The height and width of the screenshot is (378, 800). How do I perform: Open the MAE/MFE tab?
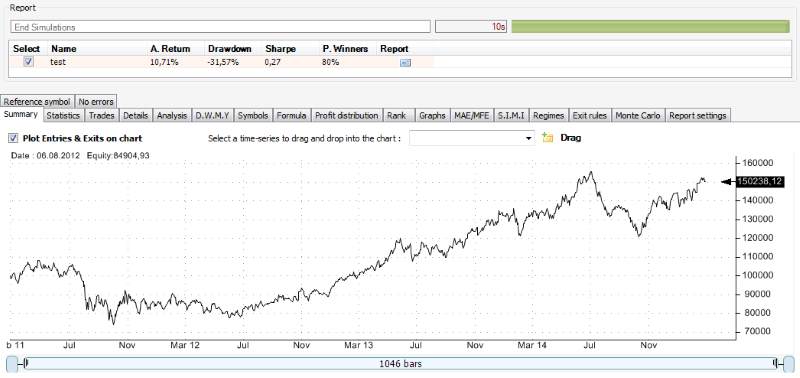pyautogui.click(x=471, y=116)
